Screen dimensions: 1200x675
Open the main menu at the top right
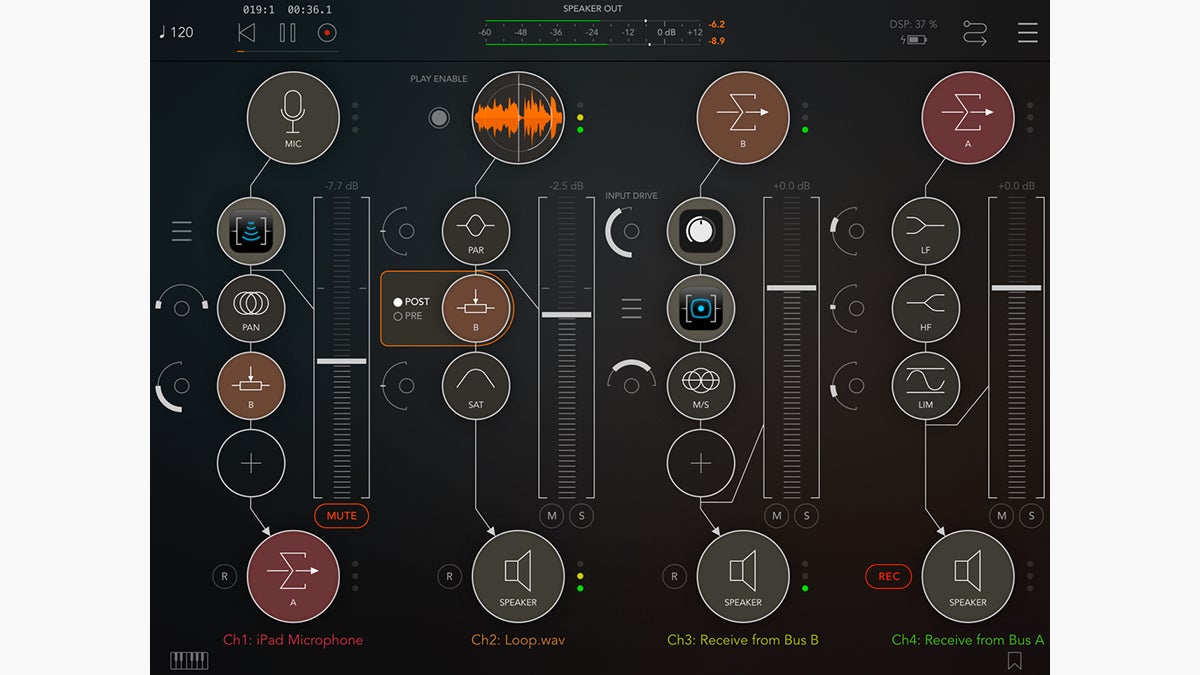click(x=1027, y=32)
